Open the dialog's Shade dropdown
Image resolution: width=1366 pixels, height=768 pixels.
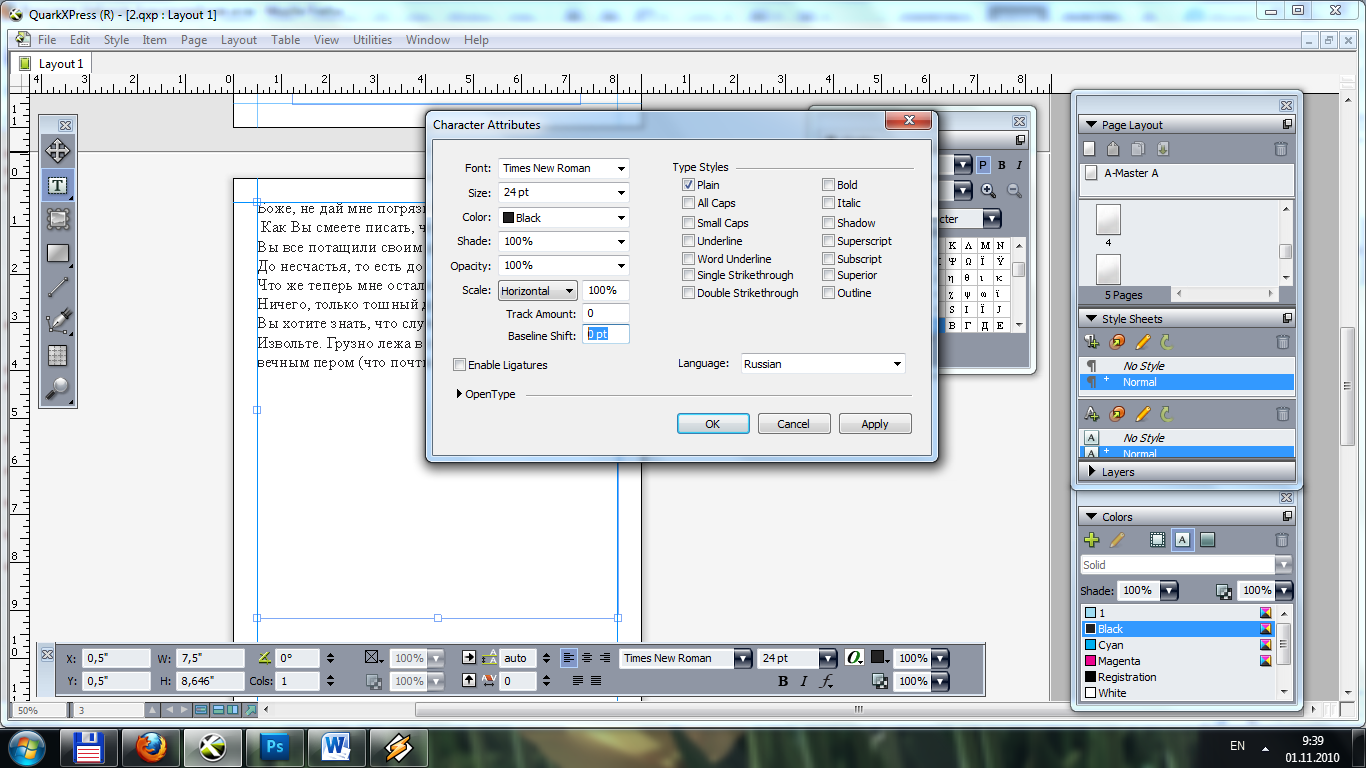(564, 241)
